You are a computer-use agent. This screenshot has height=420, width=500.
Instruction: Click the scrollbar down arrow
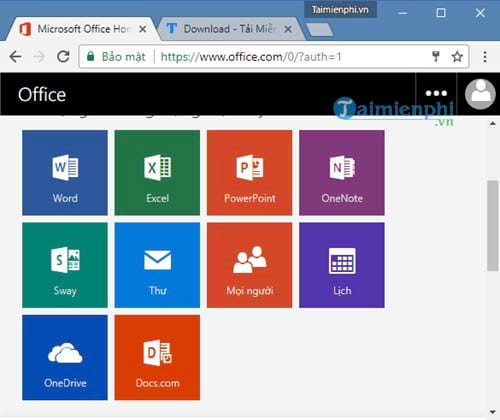coord(493,412)
